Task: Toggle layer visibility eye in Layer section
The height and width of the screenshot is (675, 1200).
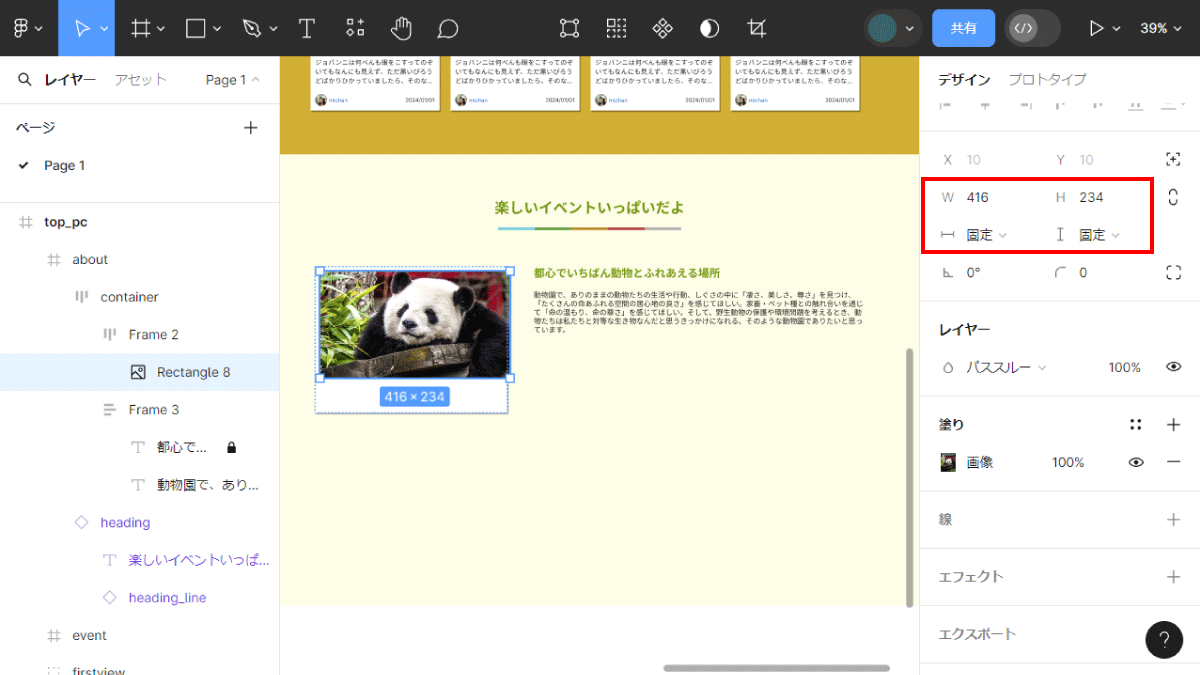Action: [x=1174, y=367]
